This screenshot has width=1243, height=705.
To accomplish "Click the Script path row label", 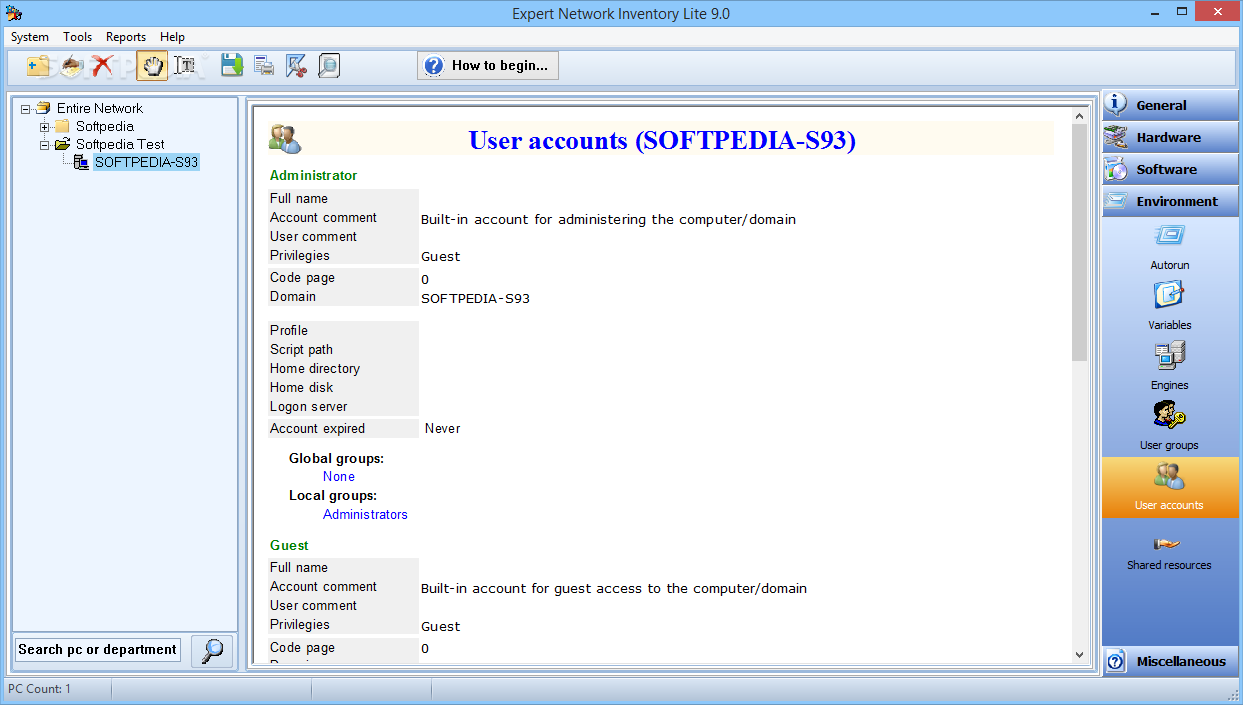I will pos(301,350).
